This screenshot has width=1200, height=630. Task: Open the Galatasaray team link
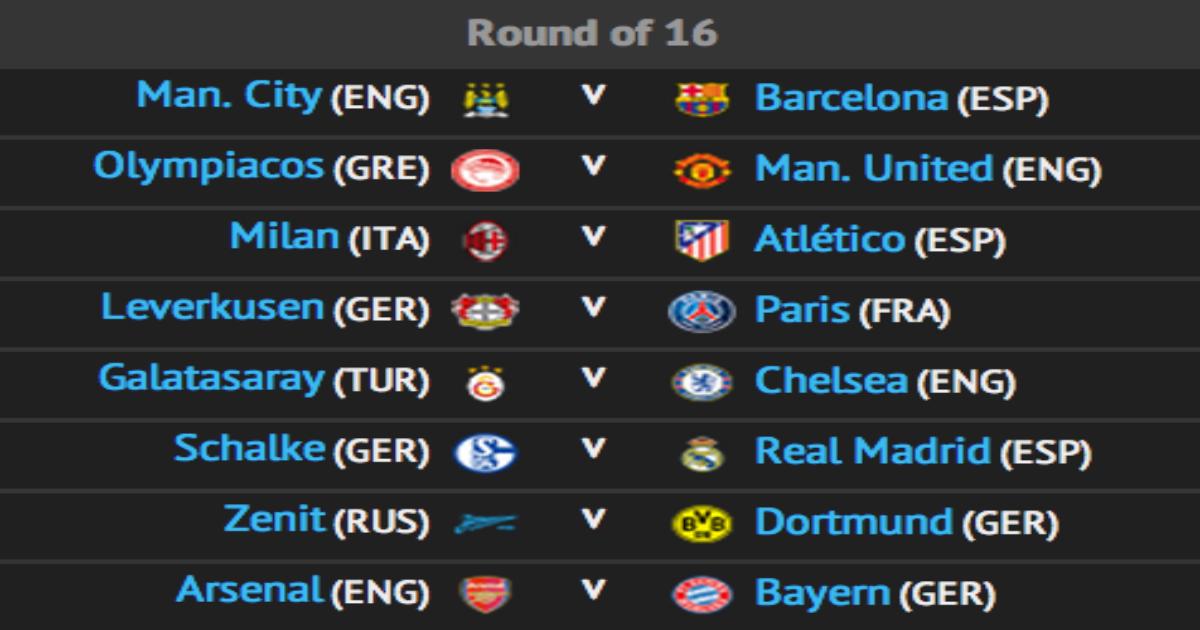212,379
